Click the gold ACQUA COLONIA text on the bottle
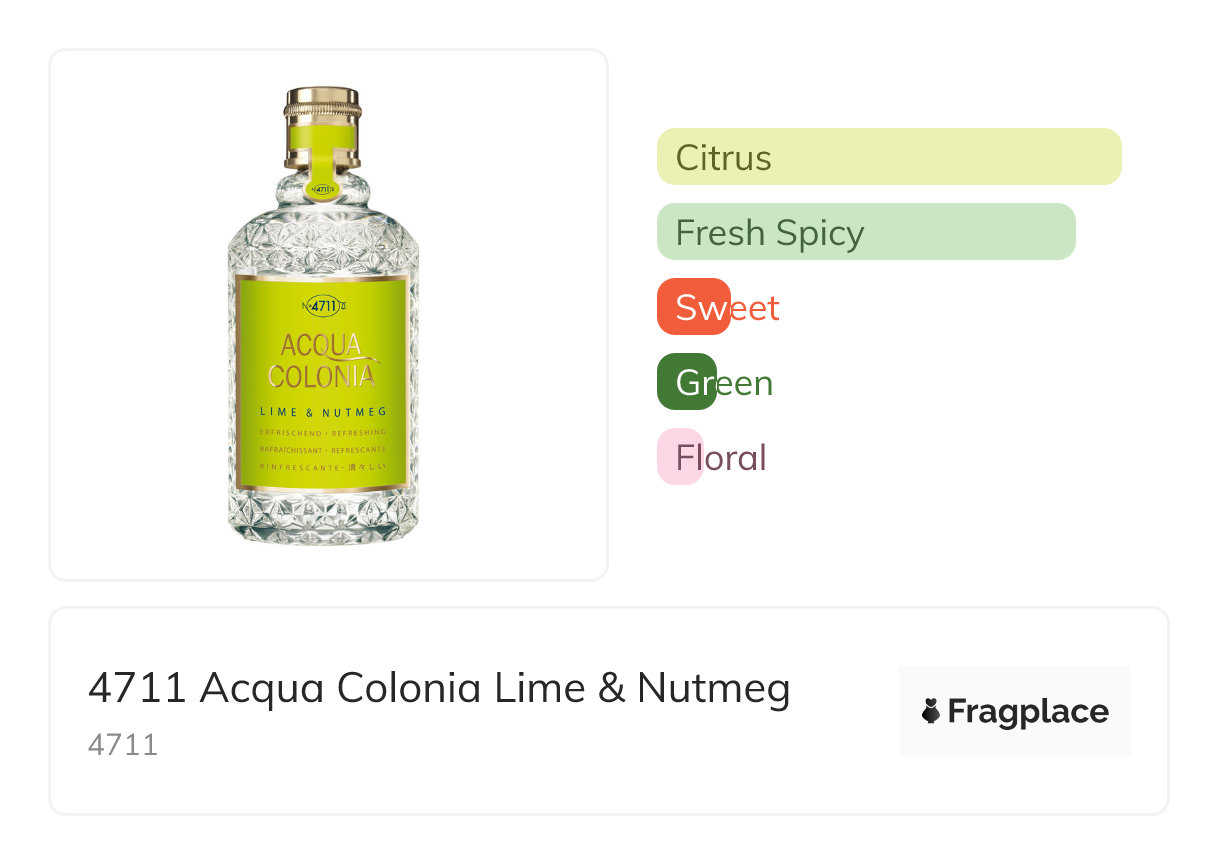 tap(323, 361)
